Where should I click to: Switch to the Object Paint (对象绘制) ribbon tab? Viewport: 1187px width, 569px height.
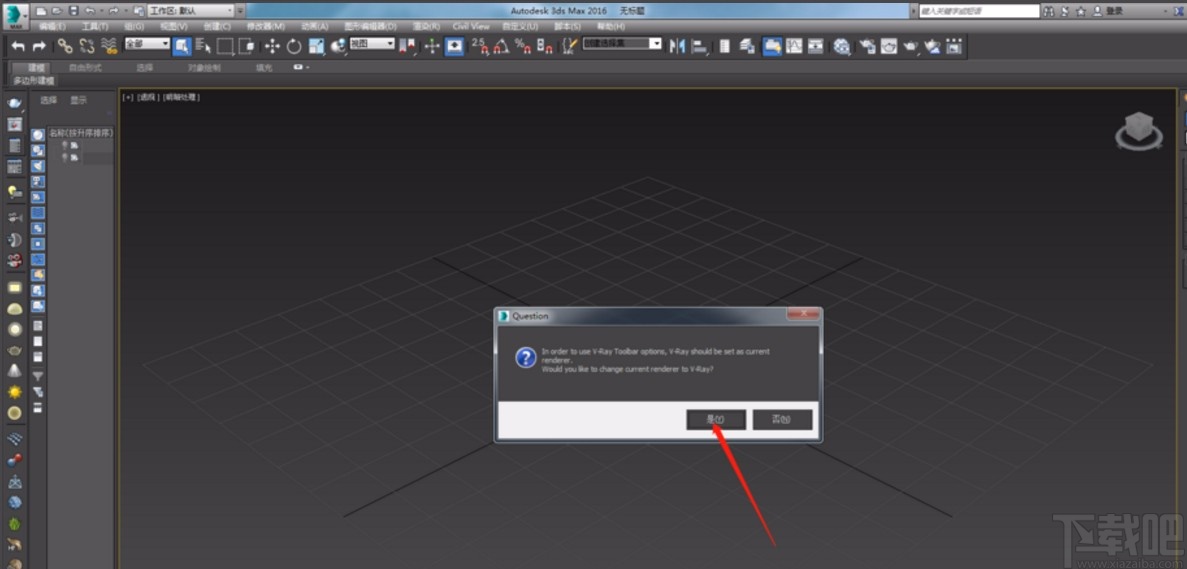pos(204,67)
